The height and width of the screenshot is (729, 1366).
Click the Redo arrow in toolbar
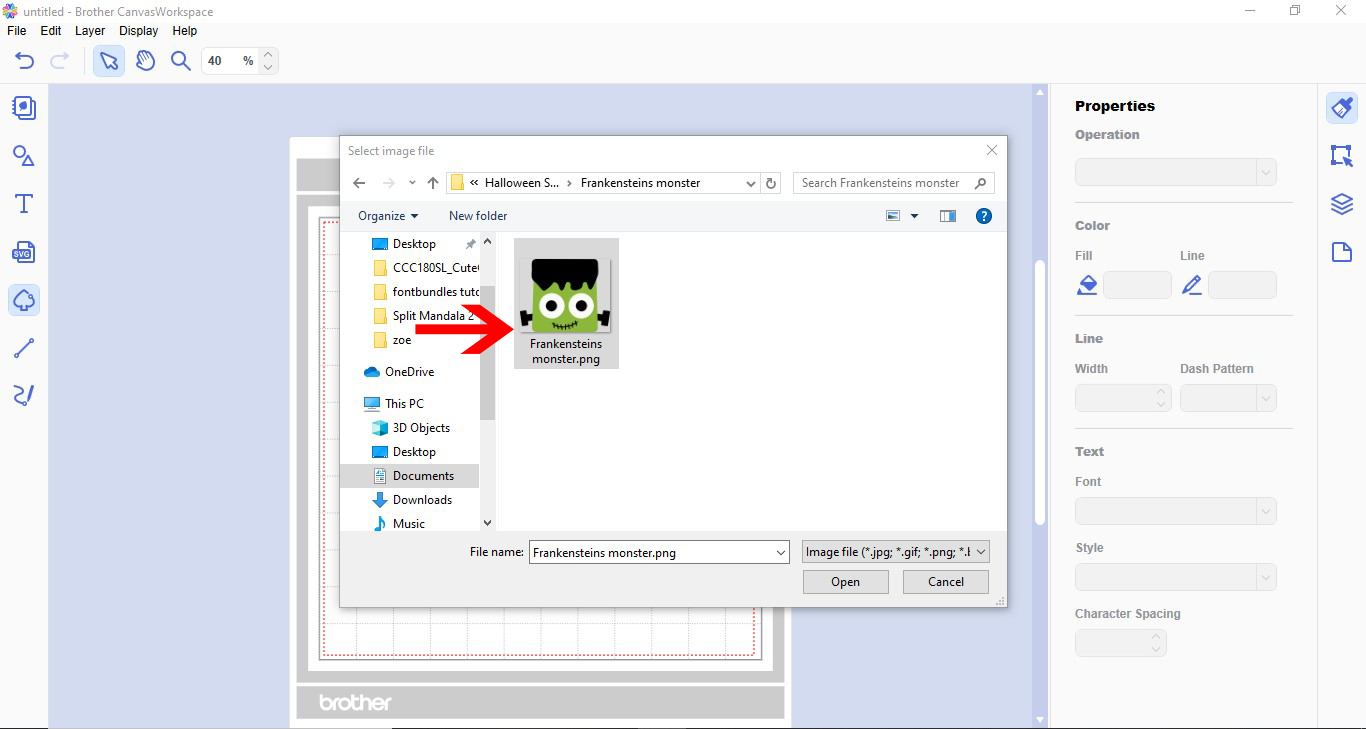(60, 61)
